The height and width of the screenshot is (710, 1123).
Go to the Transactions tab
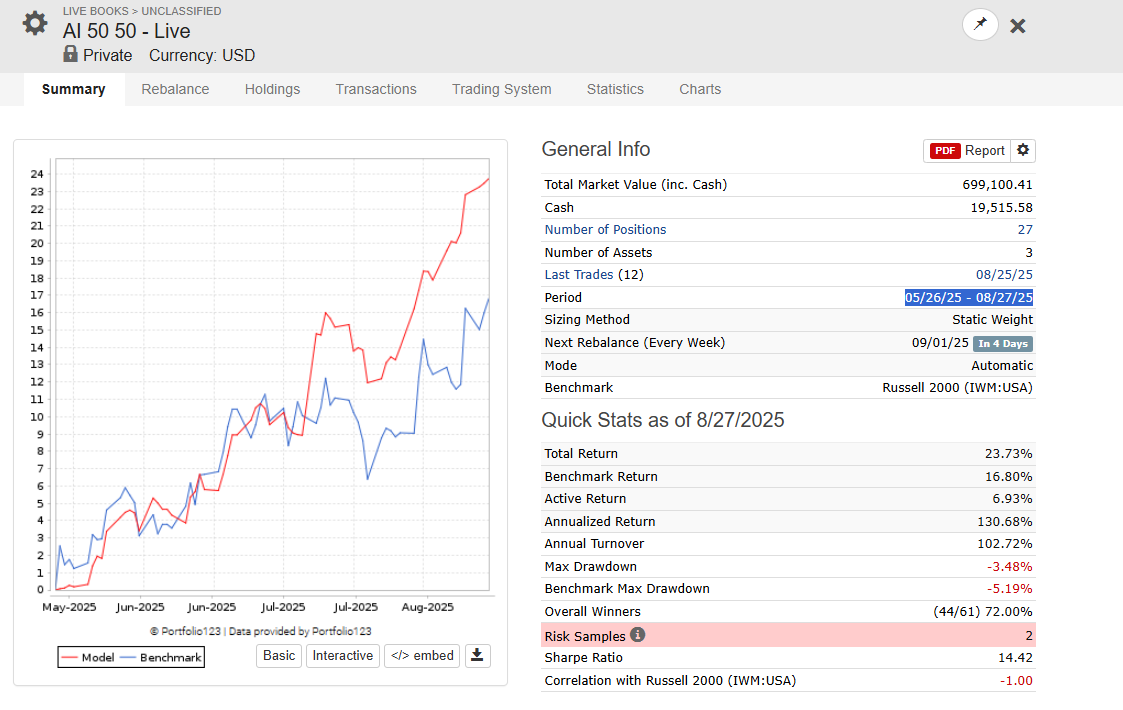pyautogui.click(x=376, y=90)
